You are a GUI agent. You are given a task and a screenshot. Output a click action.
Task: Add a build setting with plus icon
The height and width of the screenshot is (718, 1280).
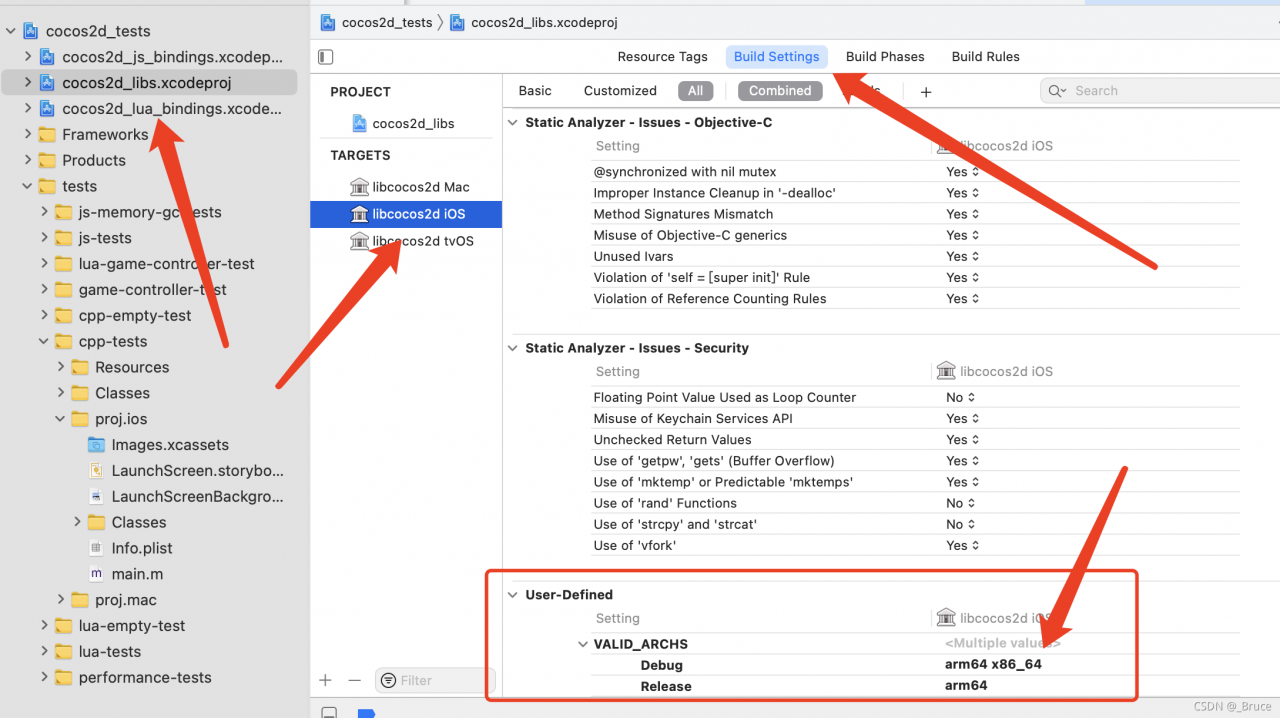pyautogui.click(x=926, y=92)
